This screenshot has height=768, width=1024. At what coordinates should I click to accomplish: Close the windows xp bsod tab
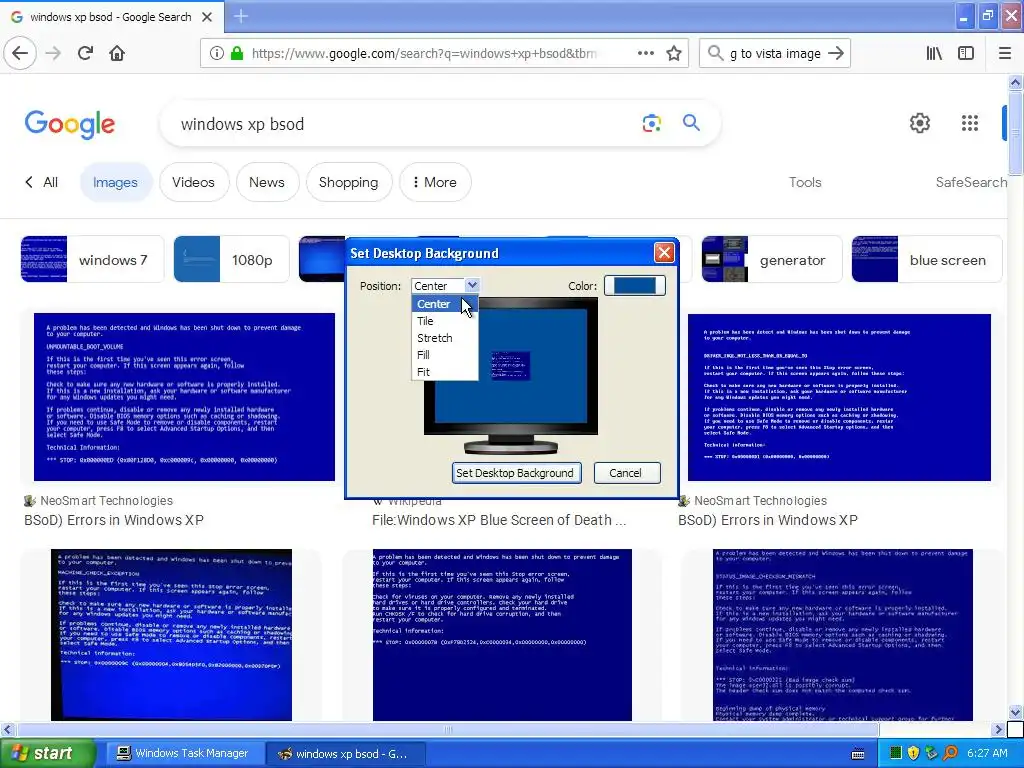[207, 17]
